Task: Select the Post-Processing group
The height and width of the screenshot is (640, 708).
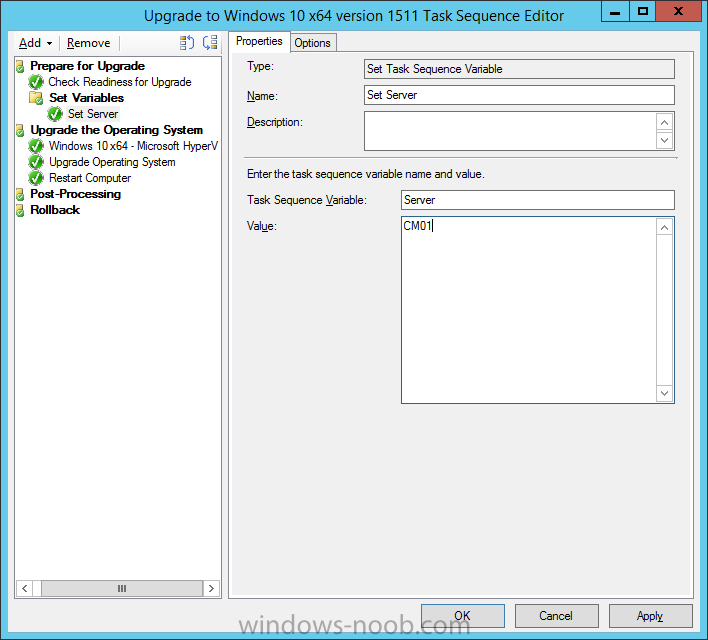Action: coord(75,194)
